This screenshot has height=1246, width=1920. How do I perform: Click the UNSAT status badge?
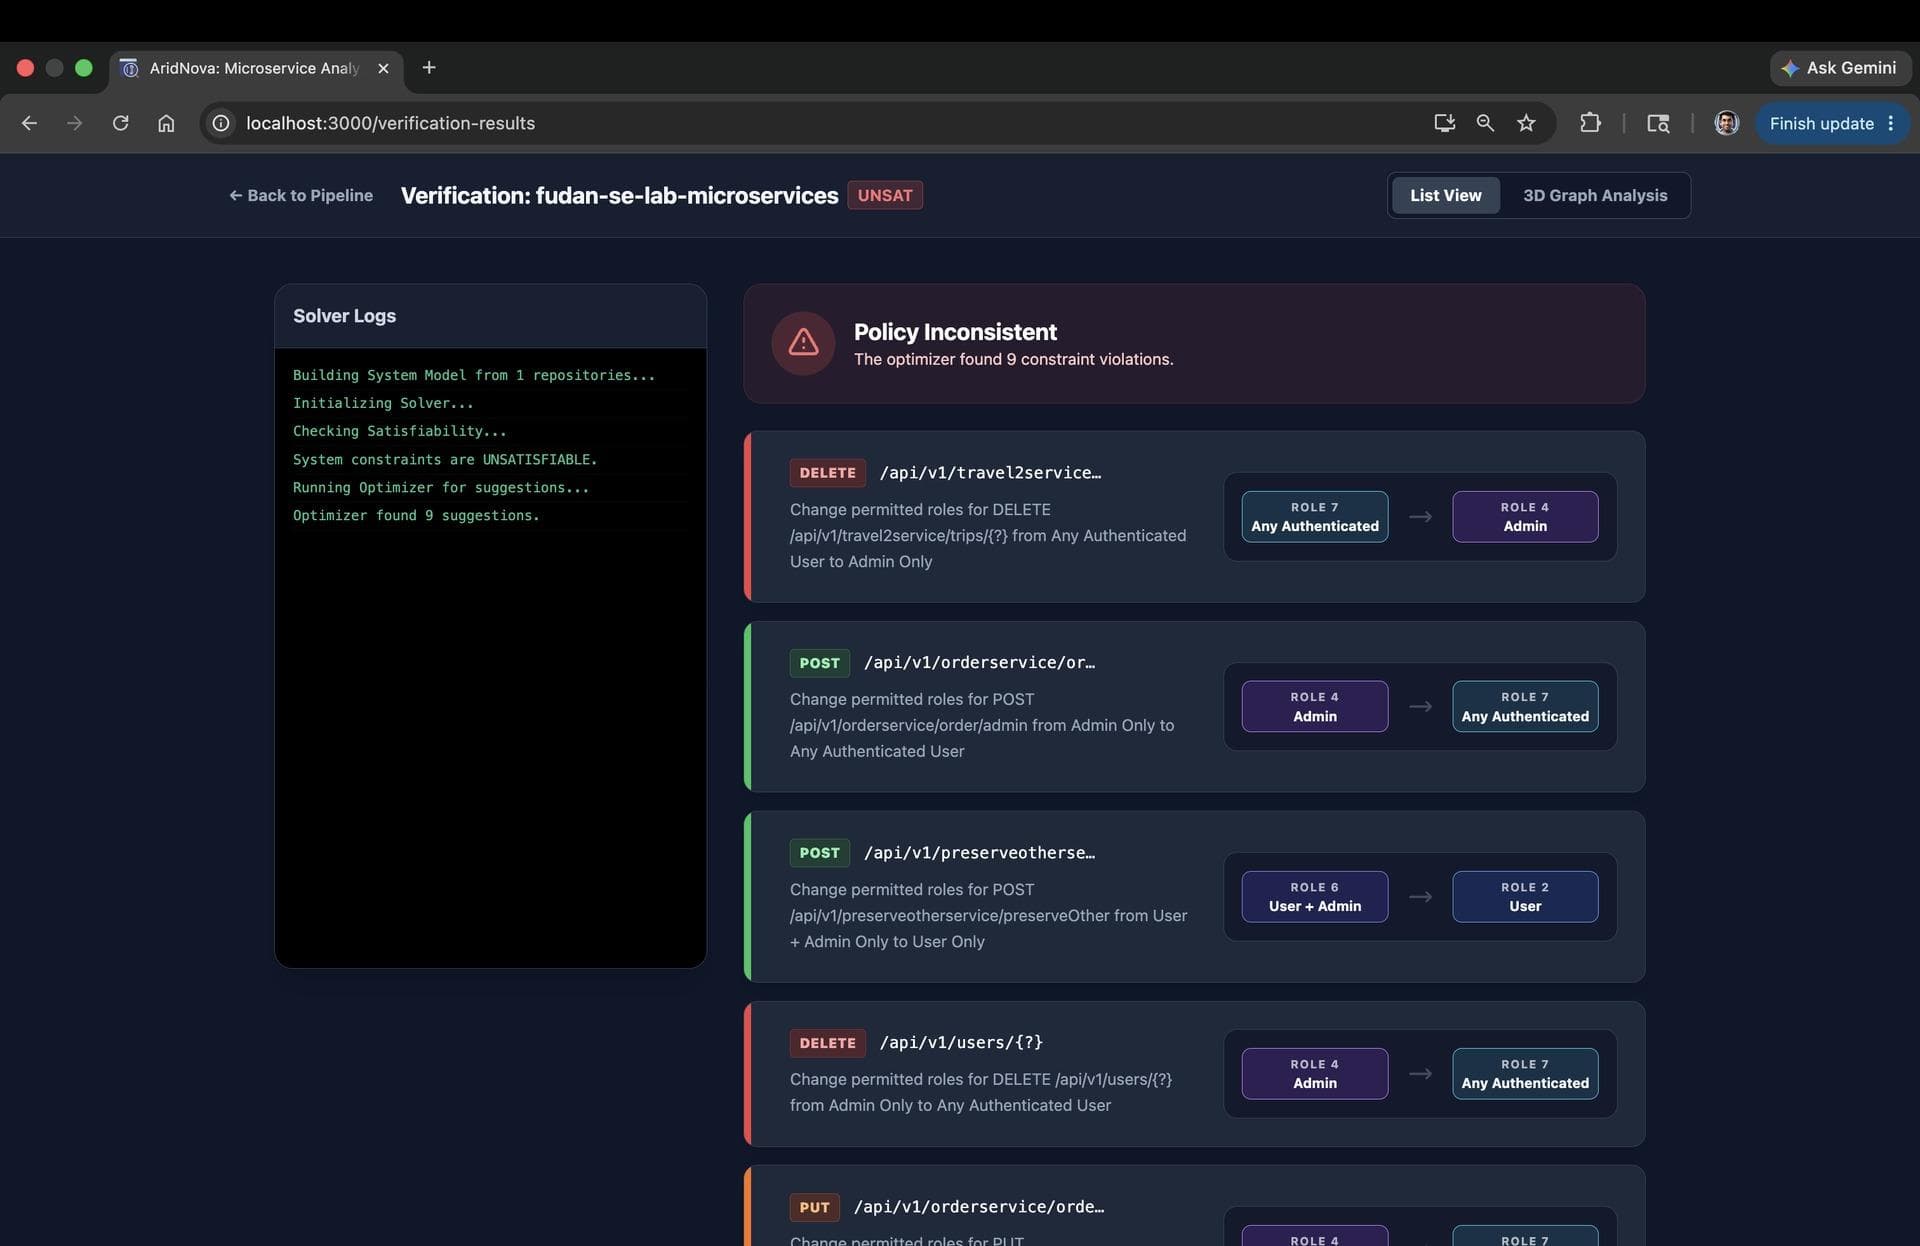(x=885, y=195)
